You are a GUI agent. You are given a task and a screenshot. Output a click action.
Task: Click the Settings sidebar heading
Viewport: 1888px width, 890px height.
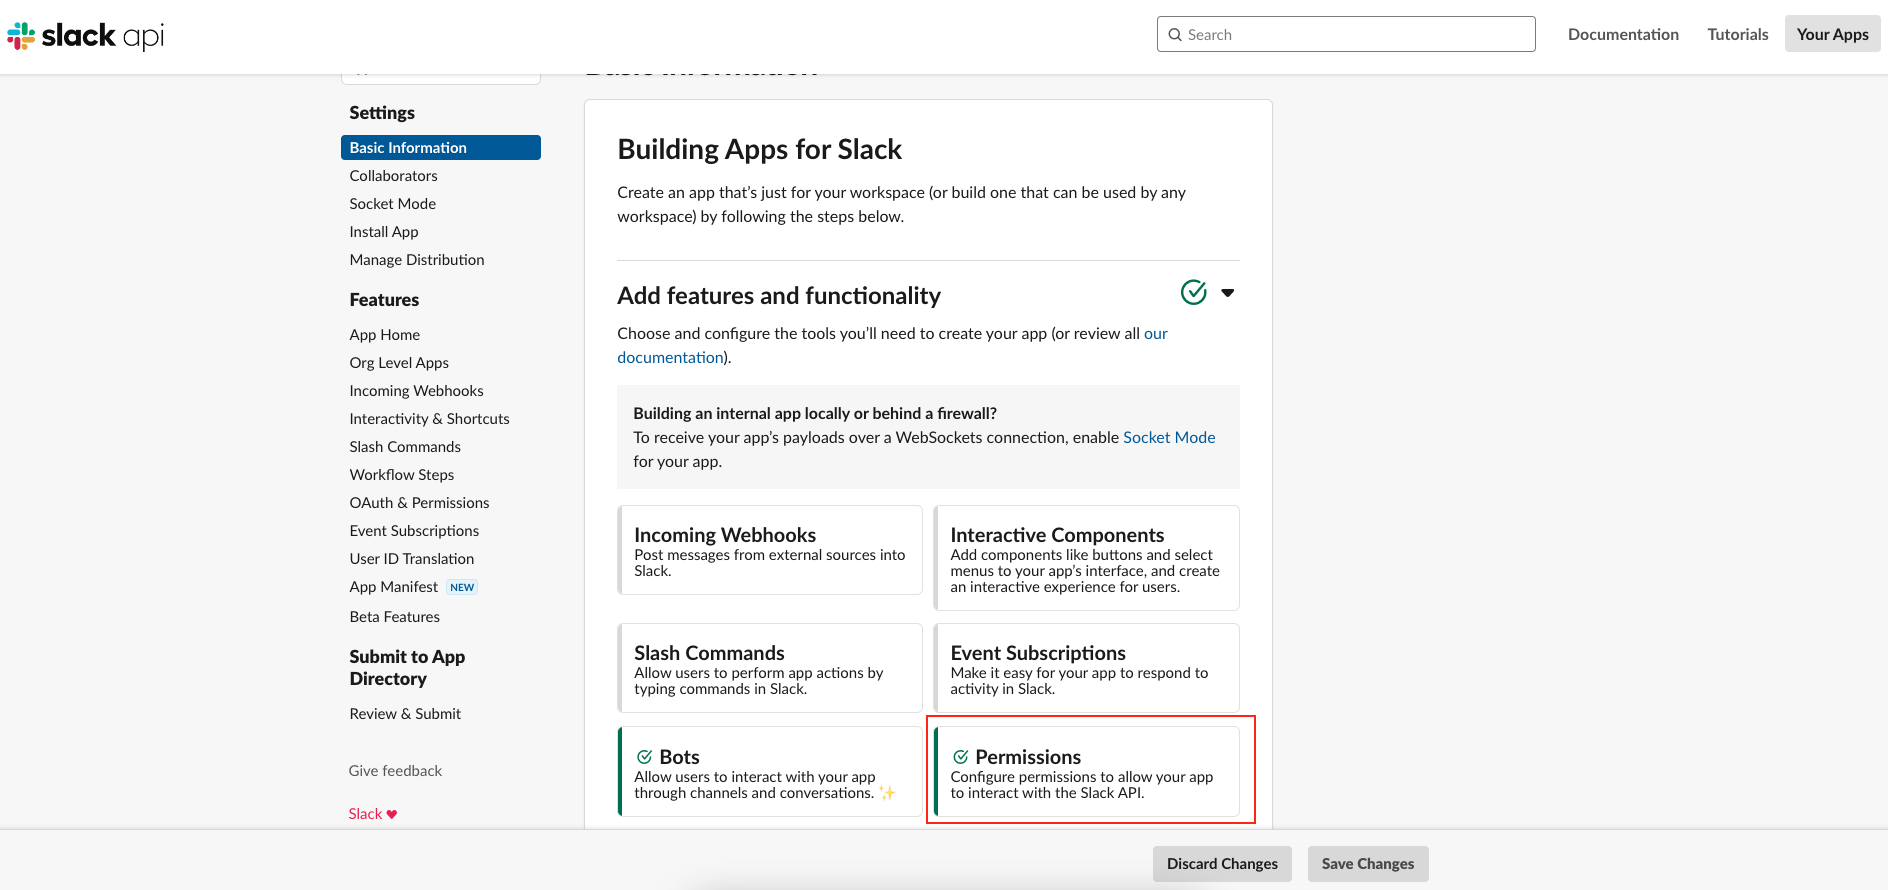382,113
